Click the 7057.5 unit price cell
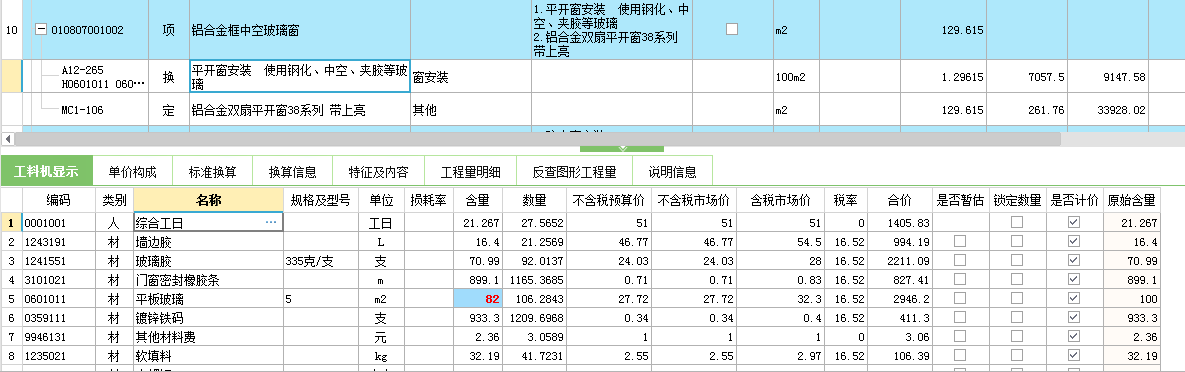1185x372 pixels. point(1027,76)
